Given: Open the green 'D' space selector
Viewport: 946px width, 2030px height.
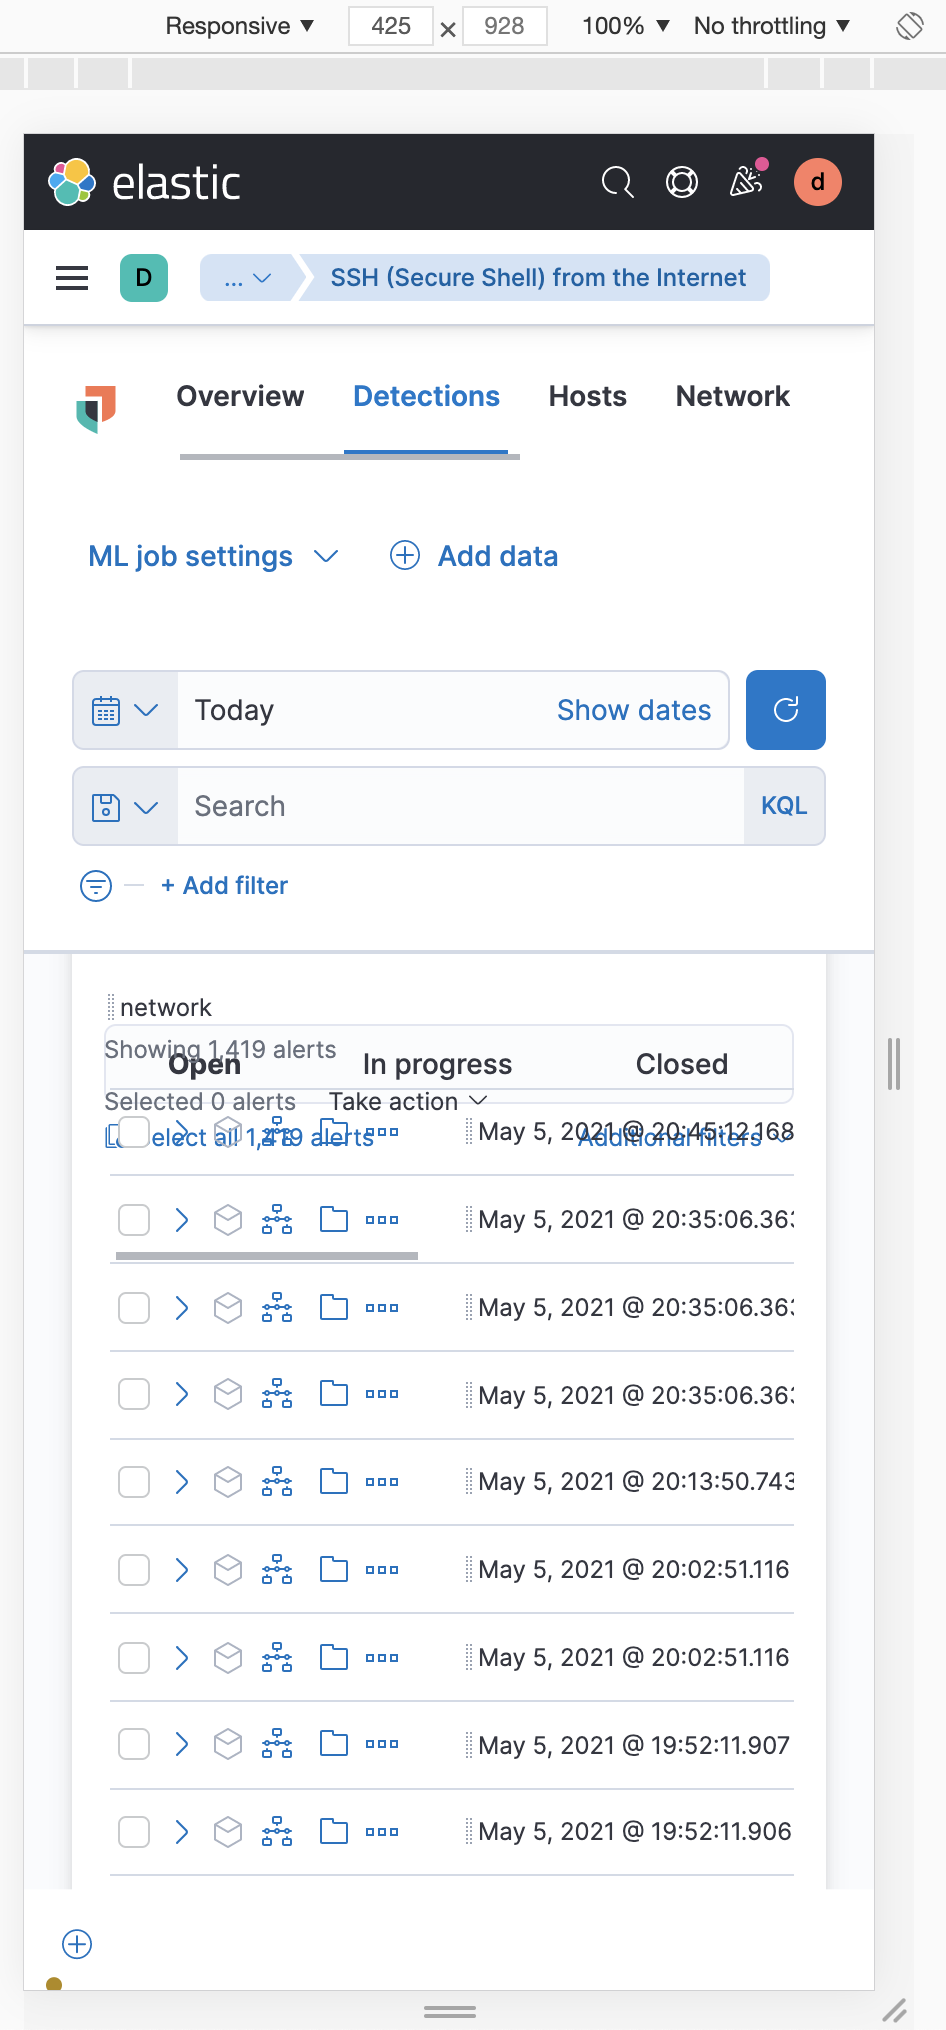Looking at the screenshot, I should click(x=144, y=278).
